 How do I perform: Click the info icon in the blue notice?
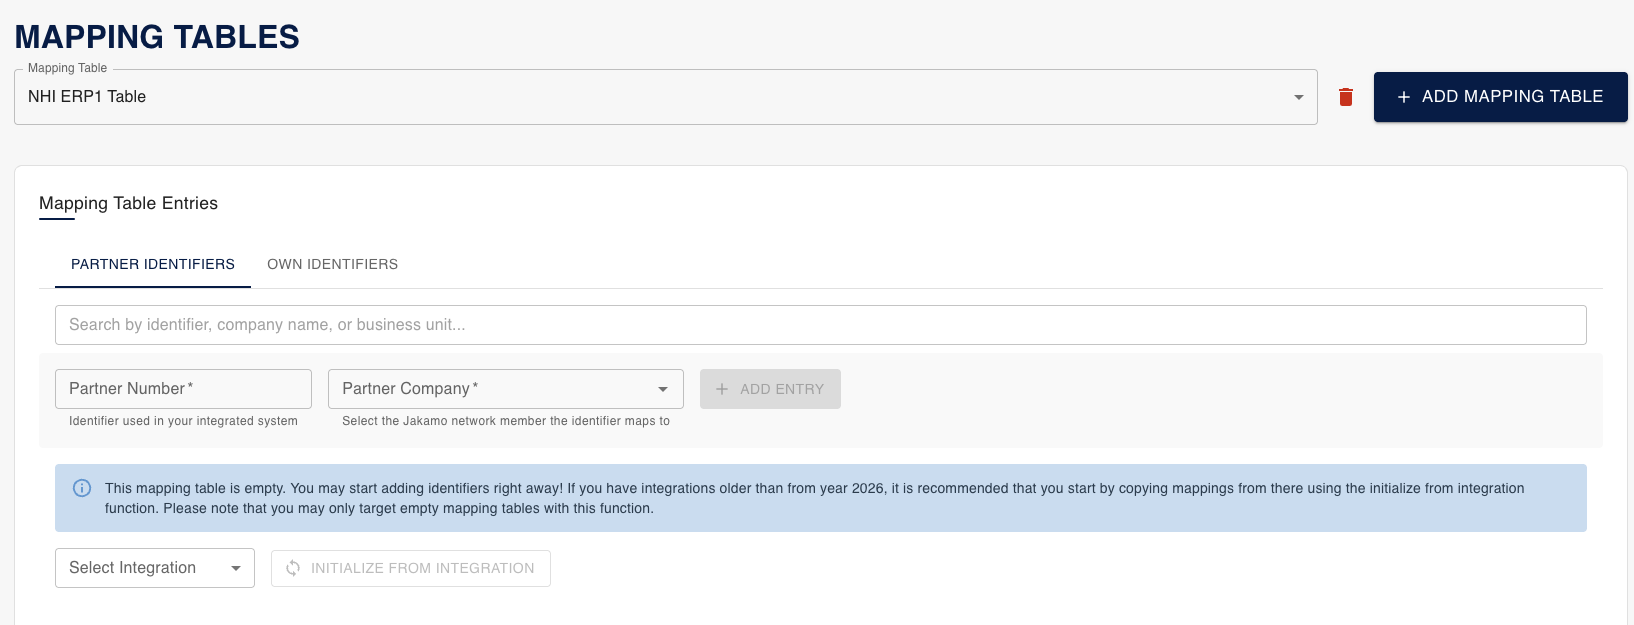(82, 488)
